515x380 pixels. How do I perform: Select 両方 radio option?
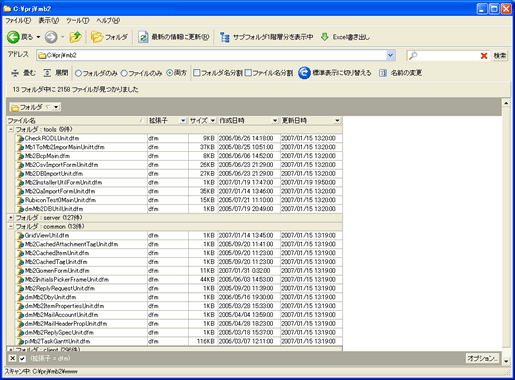pyautogui.click(x=170, y=73)
